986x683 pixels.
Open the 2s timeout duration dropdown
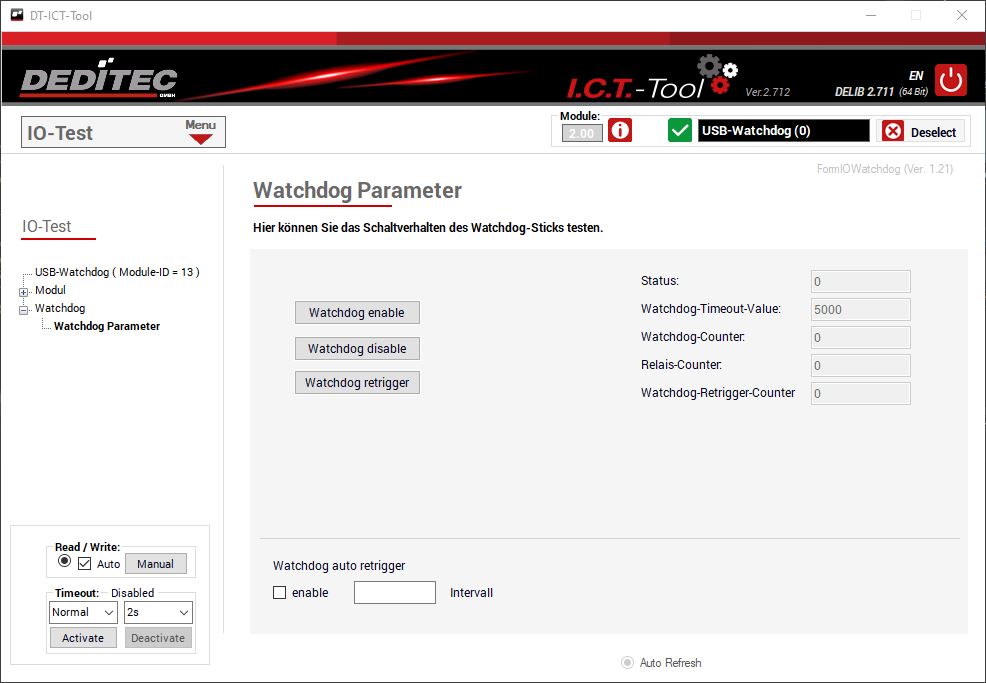(x=158, y=612)
